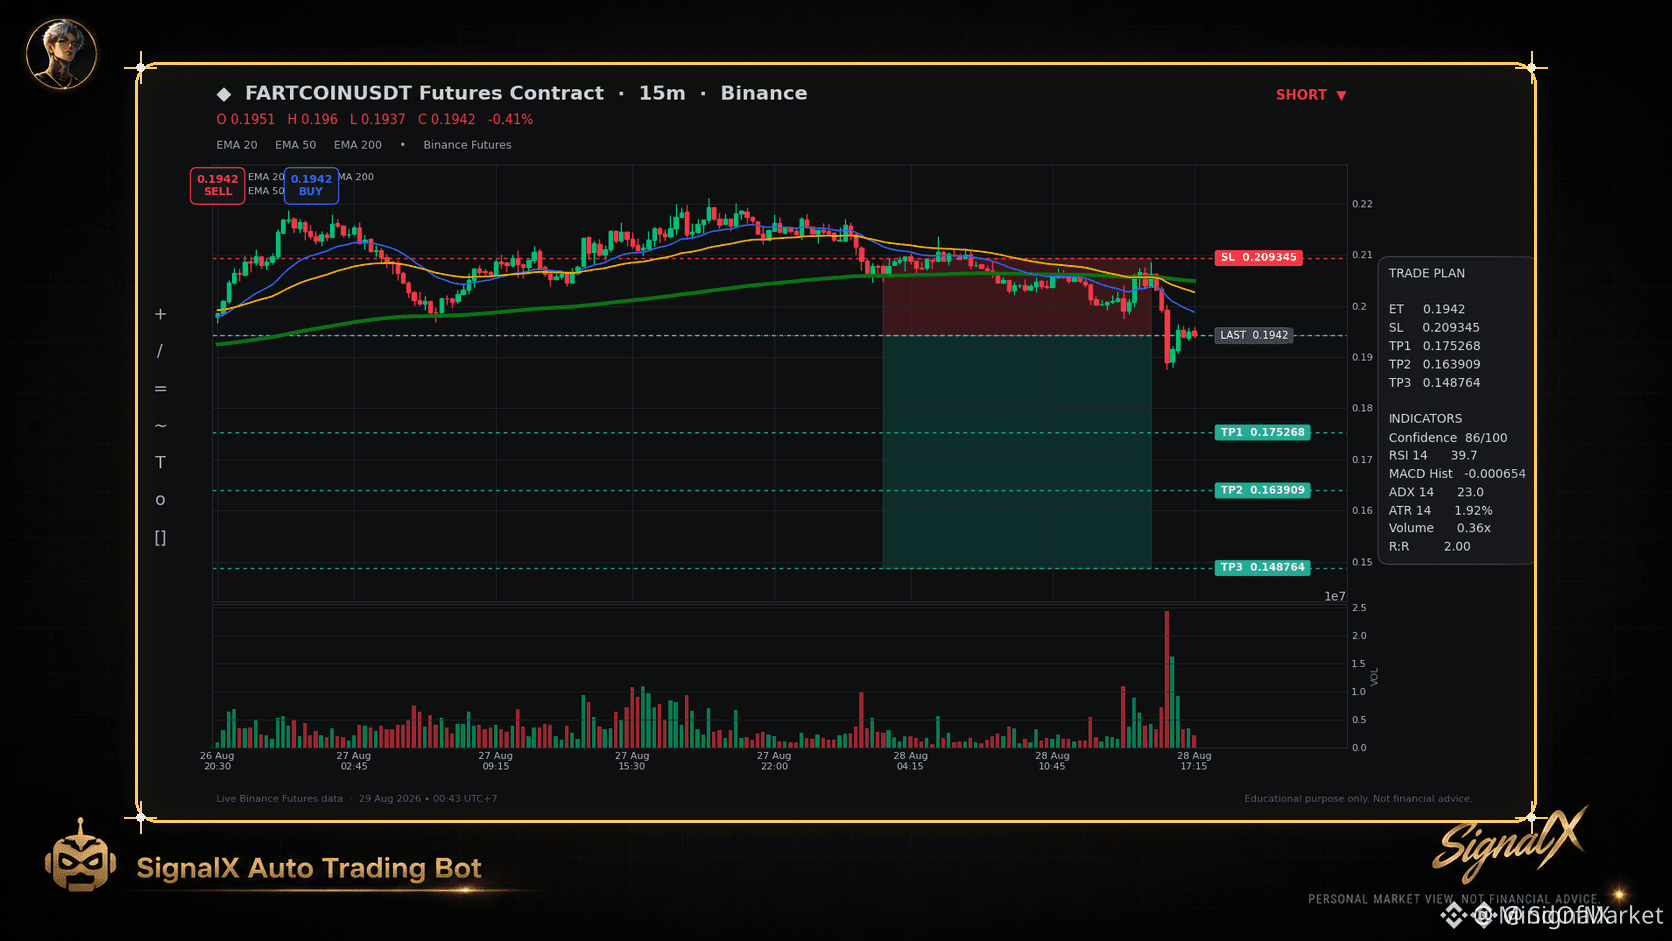This screenshot has width=1672, height=941.
Task: Click the red 0.1942 SELL button
Action: point(218,185)
